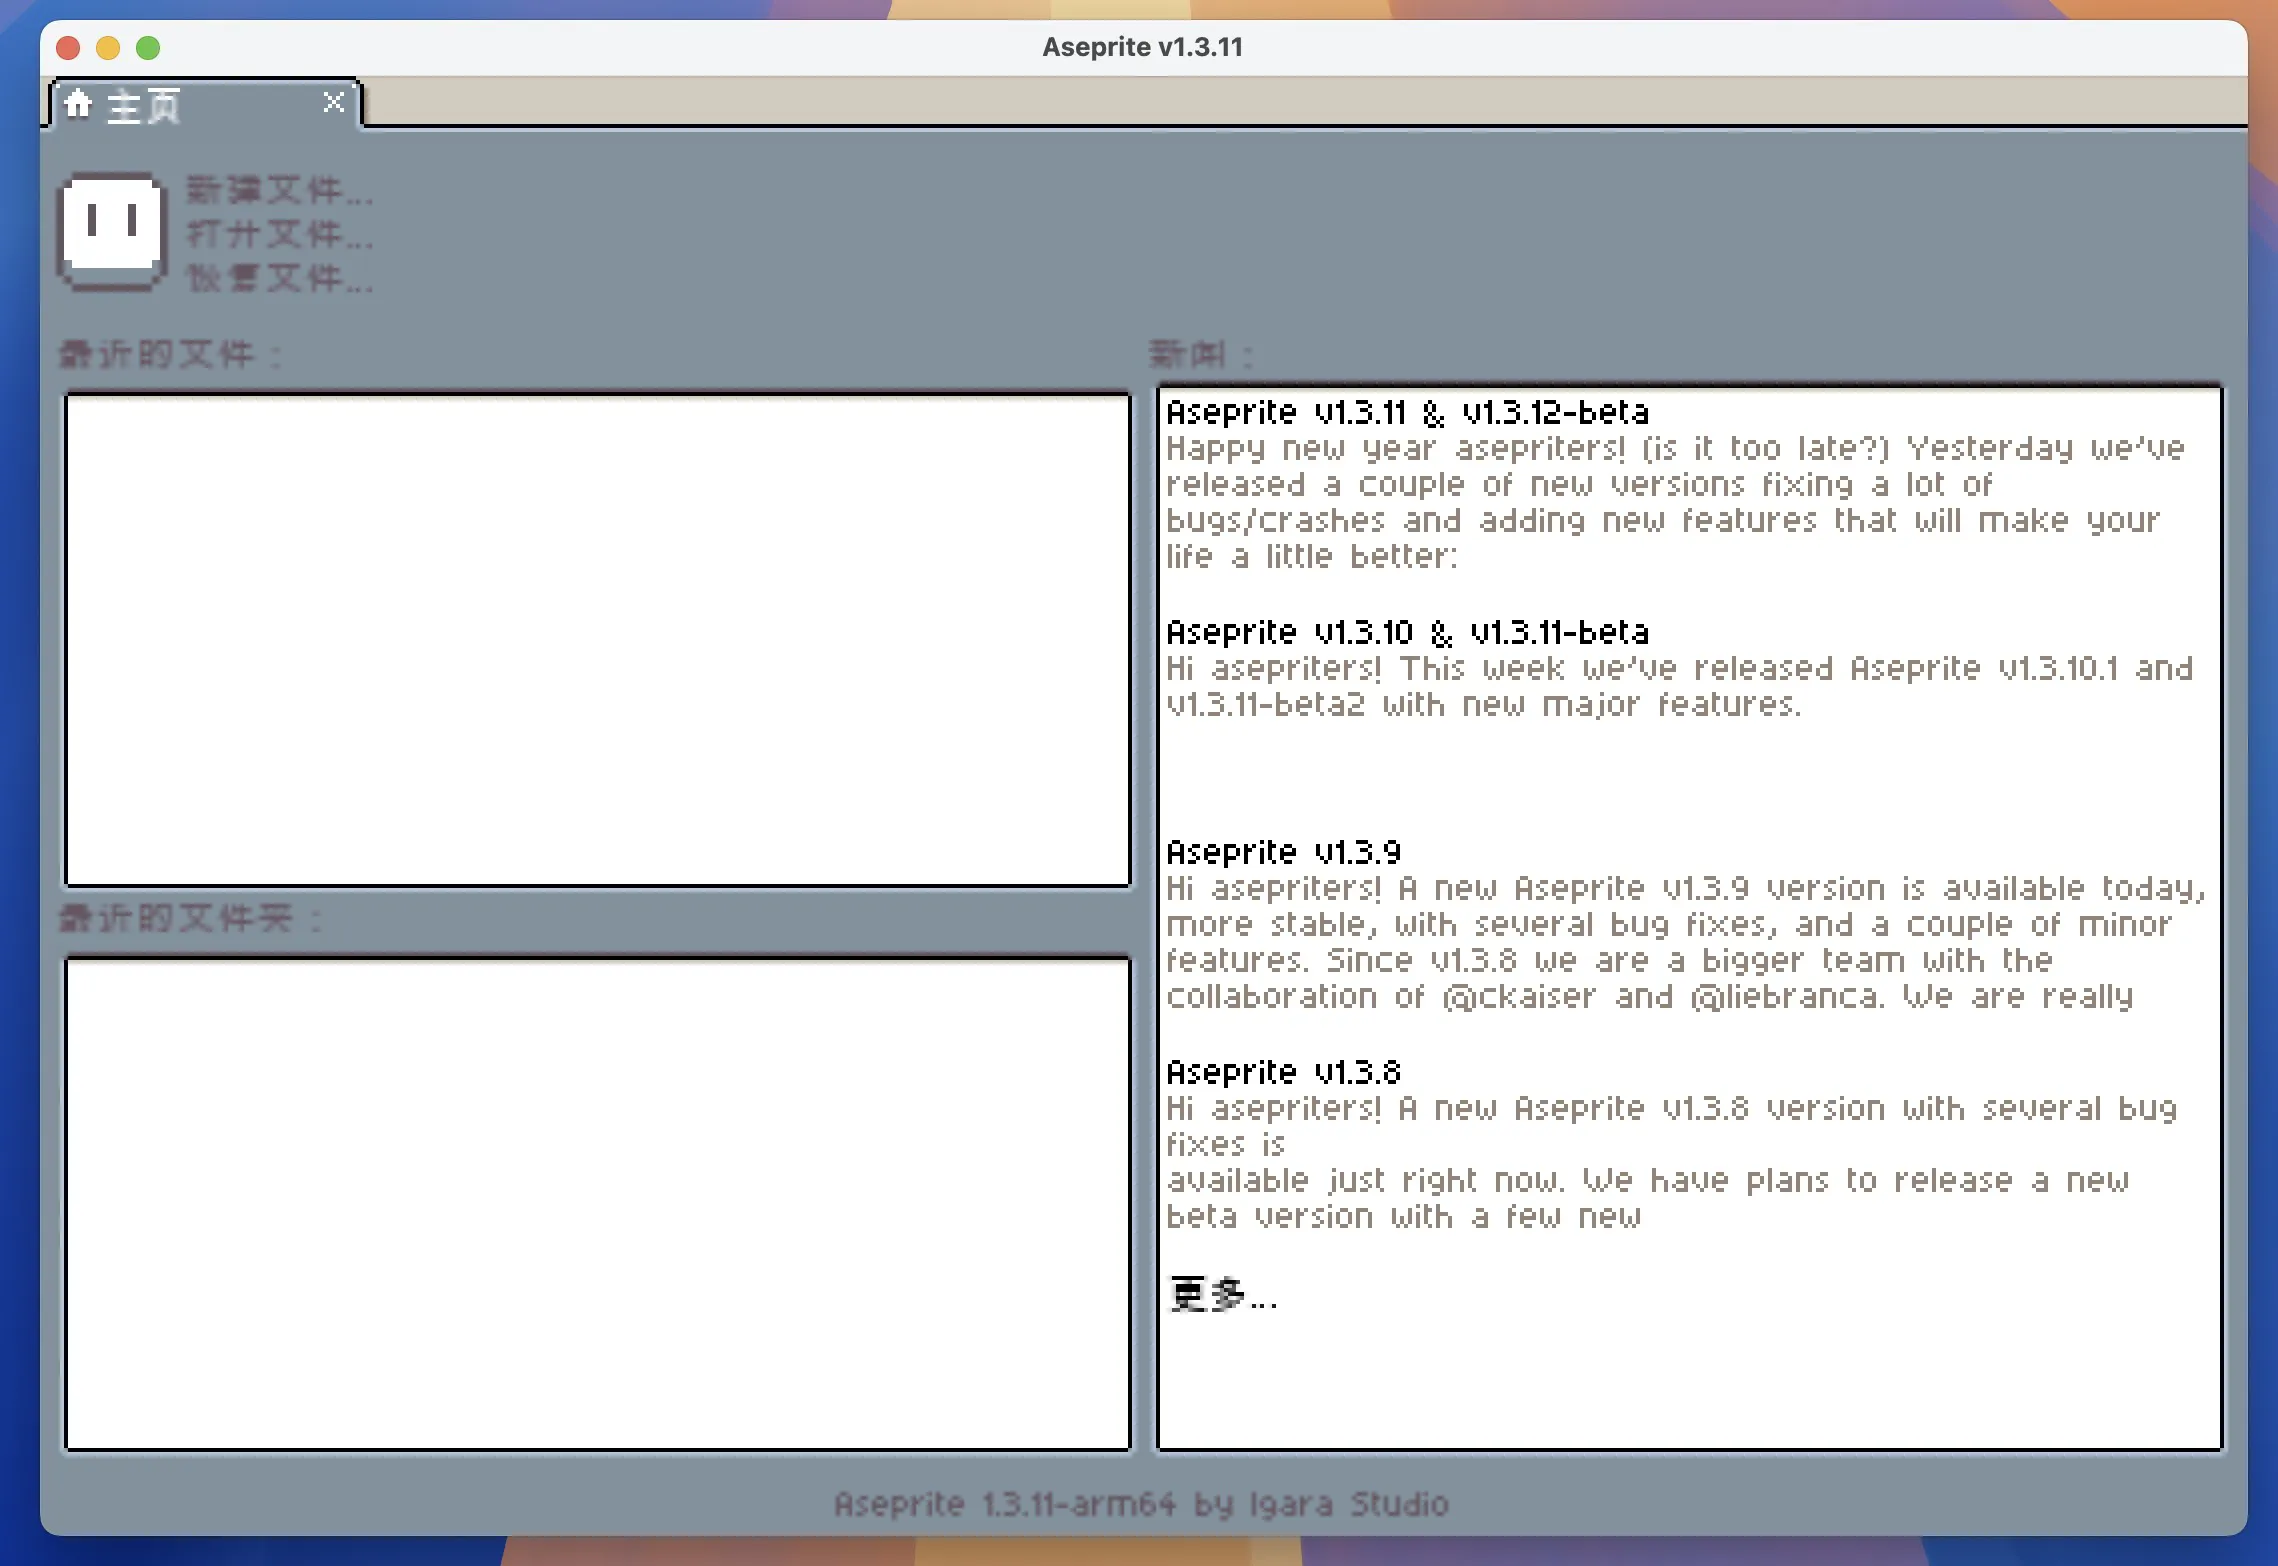
Task: Close the 主页 tab with its X button
Action: click(334, 102)
